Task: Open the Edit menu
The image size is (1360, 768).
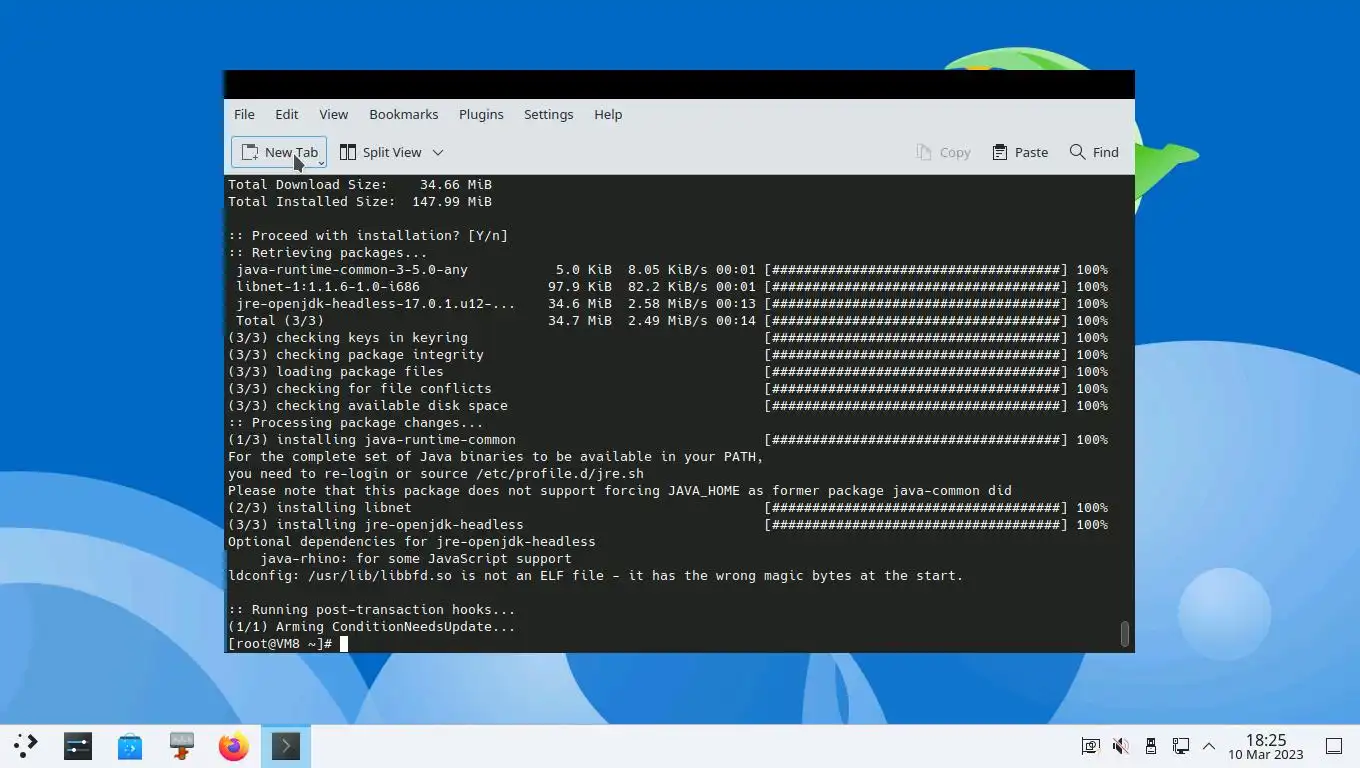Action: pos(287,114)
